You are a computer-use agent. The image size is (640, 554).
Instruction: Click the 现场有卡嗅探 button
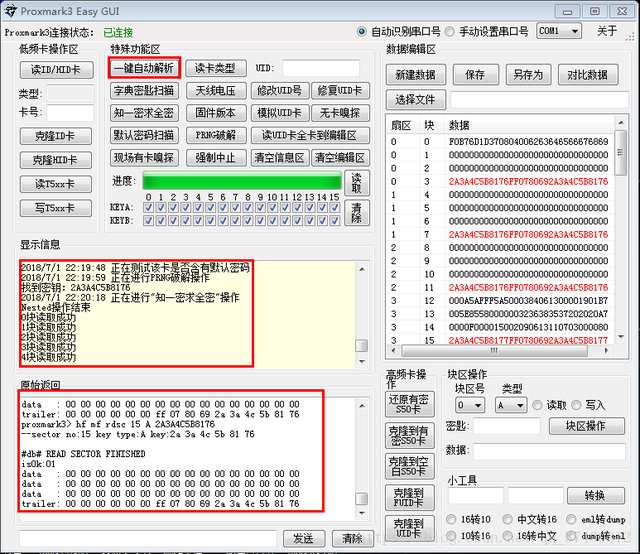tap(144, 158)
